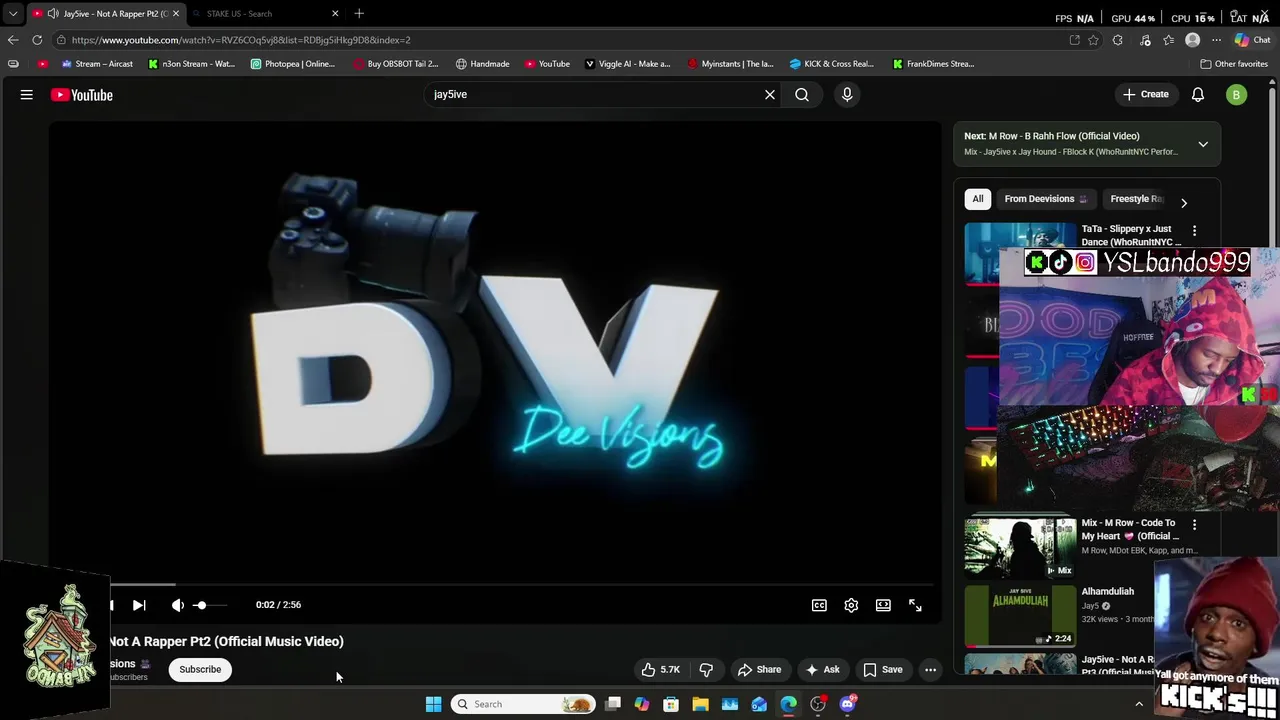Open the Alhamduliah video title

(x=1107, y=592)
